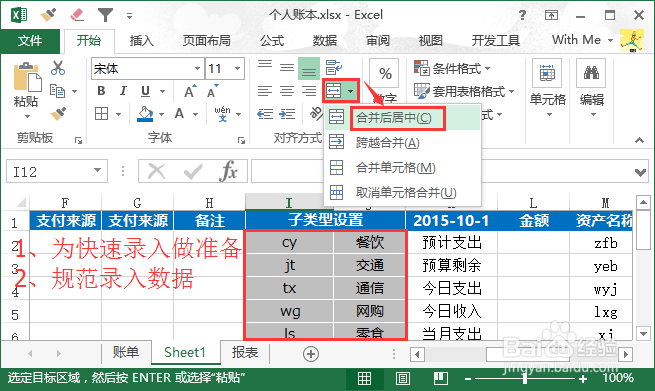Image resolution: width=655 pixels, height=391 pixels.
Task: Choose 跨越合并(A) menu item
Action: tap(402, 142)
